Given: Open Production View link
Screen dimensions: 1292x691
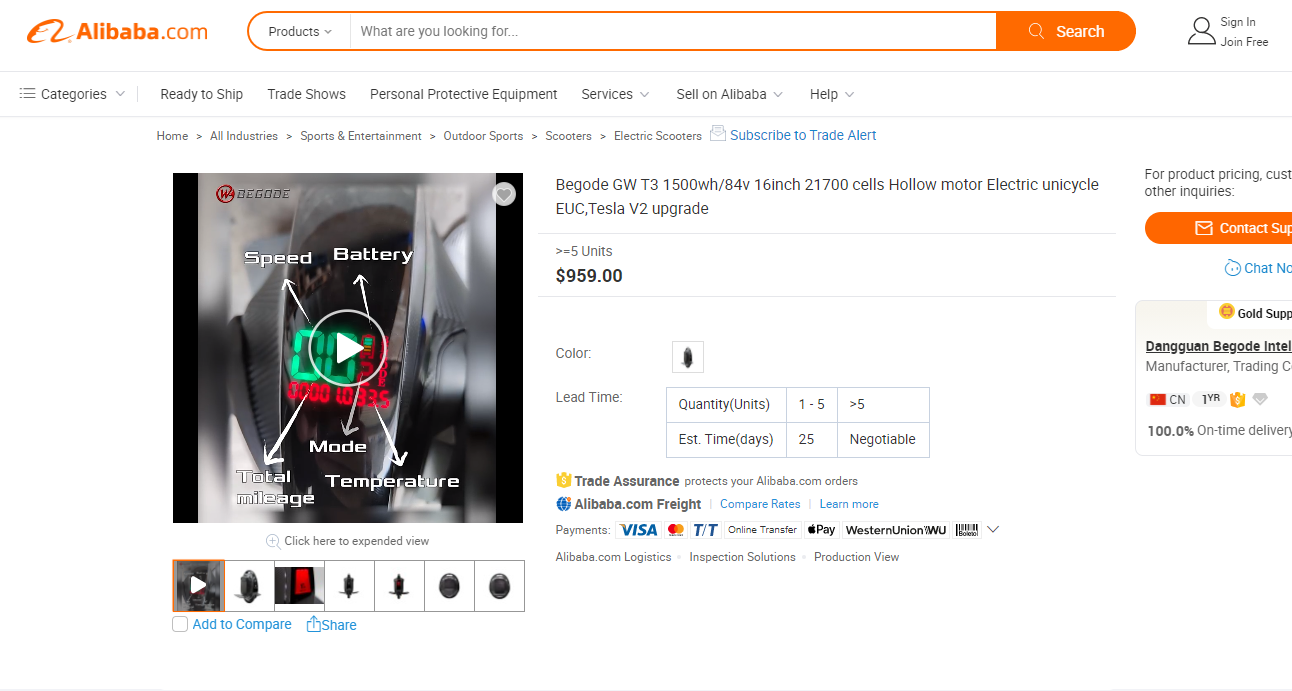Looking at the screenshot, I should point(856,557).
